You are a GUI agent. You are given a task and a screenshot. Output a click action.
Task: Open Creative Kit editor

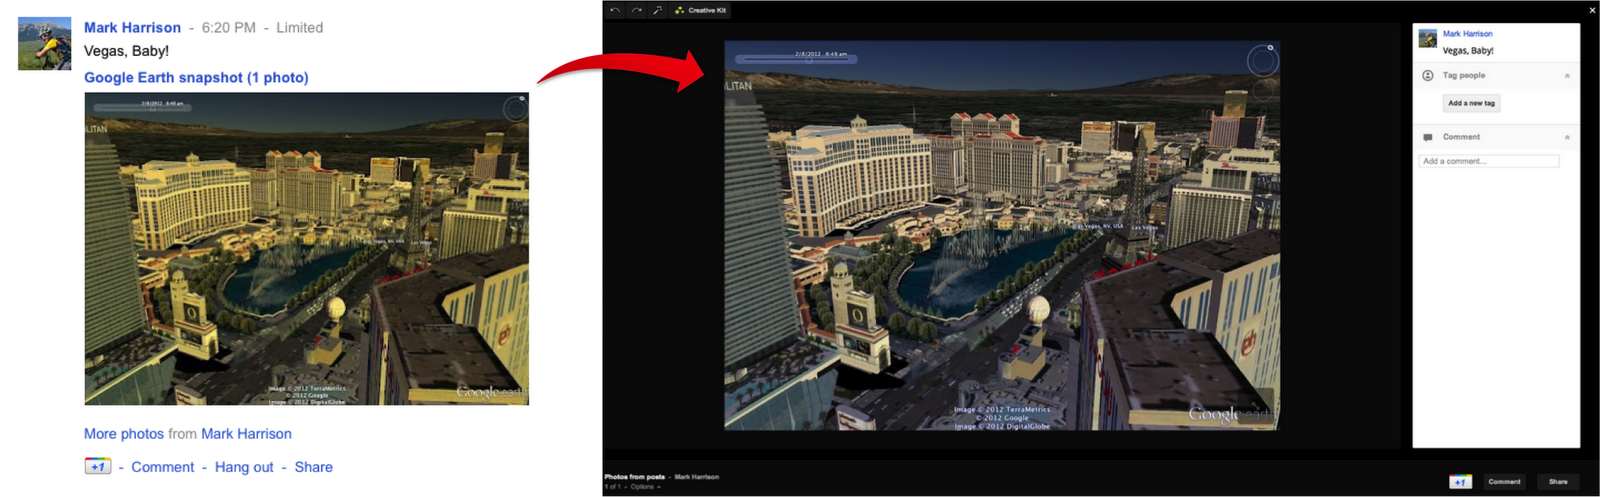(701, 10)
